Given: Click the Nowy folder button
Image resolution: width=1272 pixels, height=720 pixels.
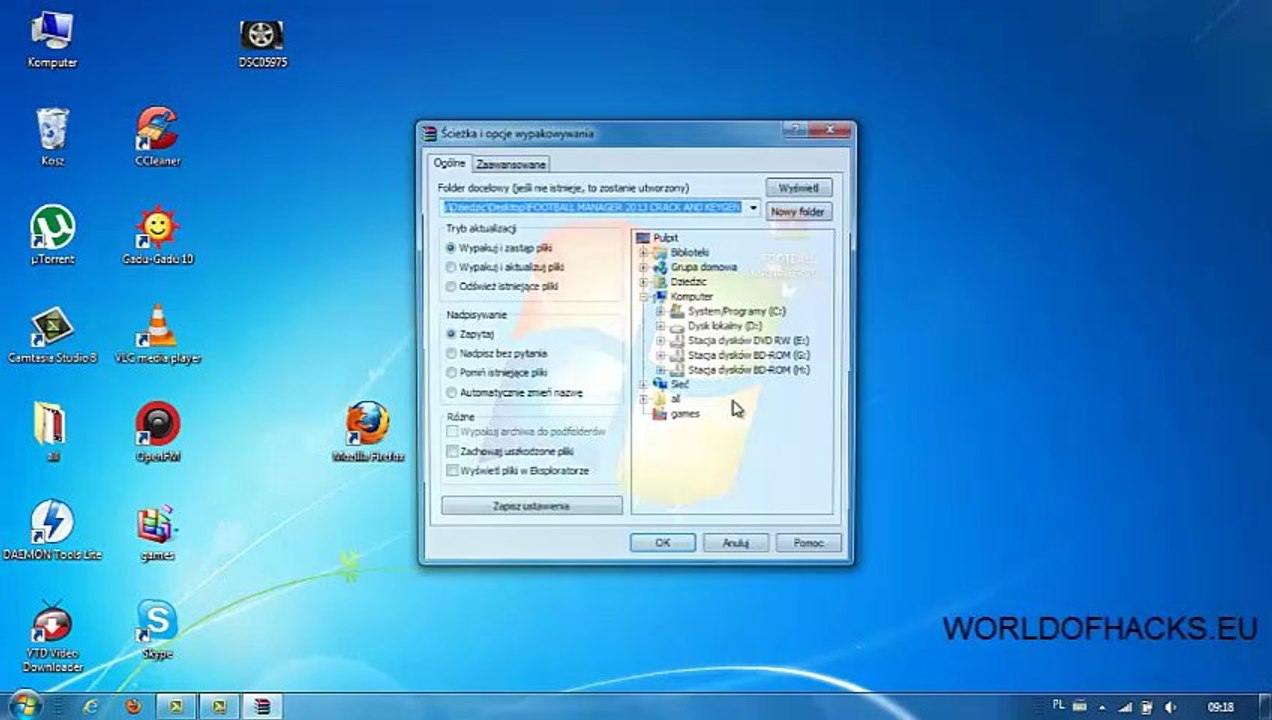Looking at the screenshot, I should click(799, 212).
